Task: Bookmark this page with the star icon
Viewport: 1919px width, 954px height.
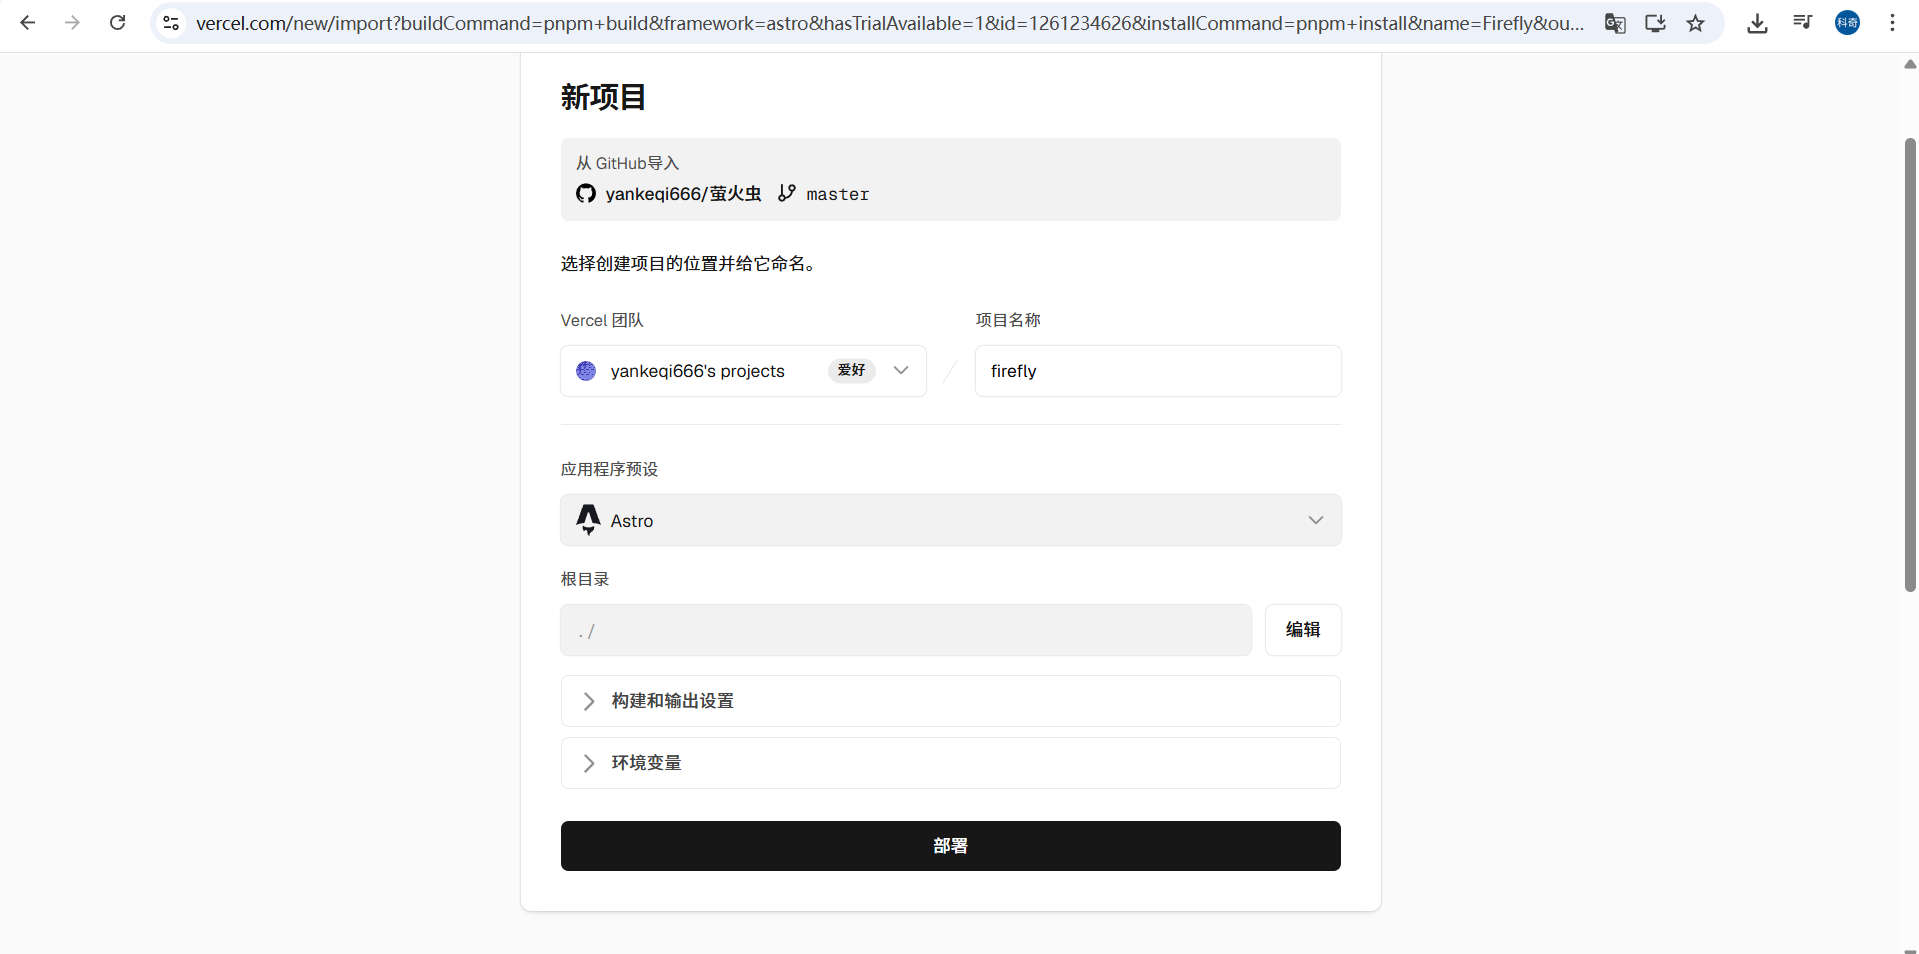Action: point(1695,23)
